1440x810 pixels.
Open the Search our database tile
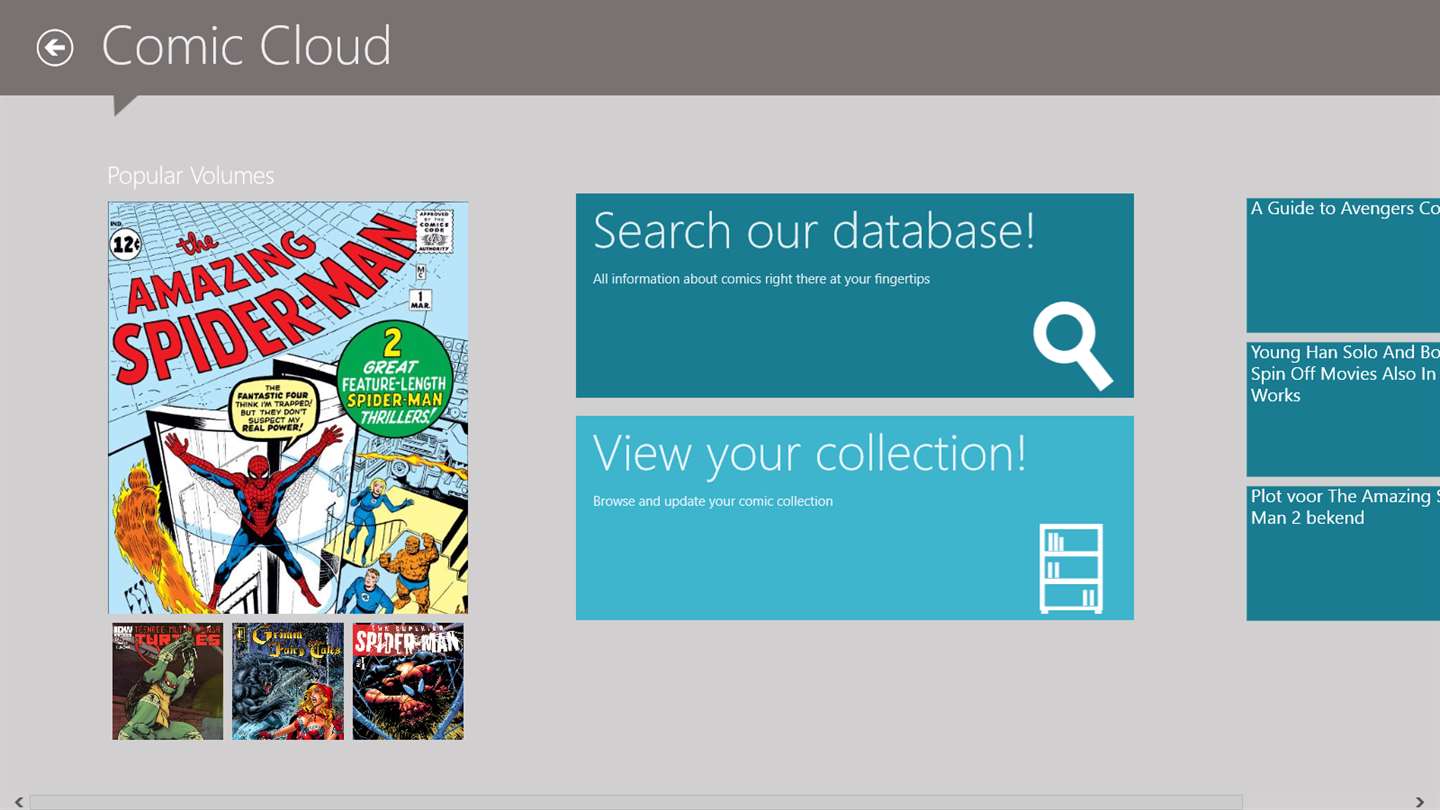(x=855, y=295)
